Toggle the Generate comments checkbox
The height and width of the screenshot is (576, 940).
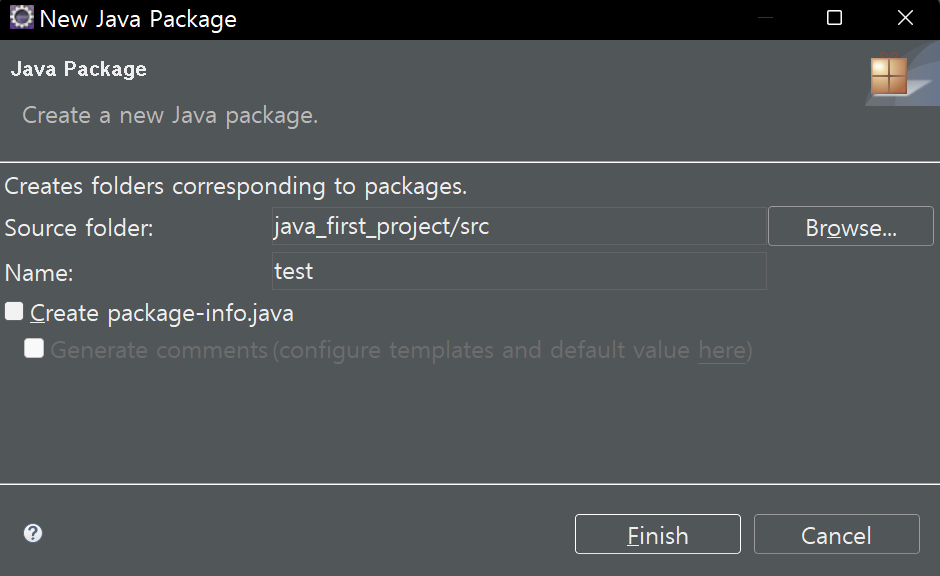pyautogui.click(x=34, y=349)
